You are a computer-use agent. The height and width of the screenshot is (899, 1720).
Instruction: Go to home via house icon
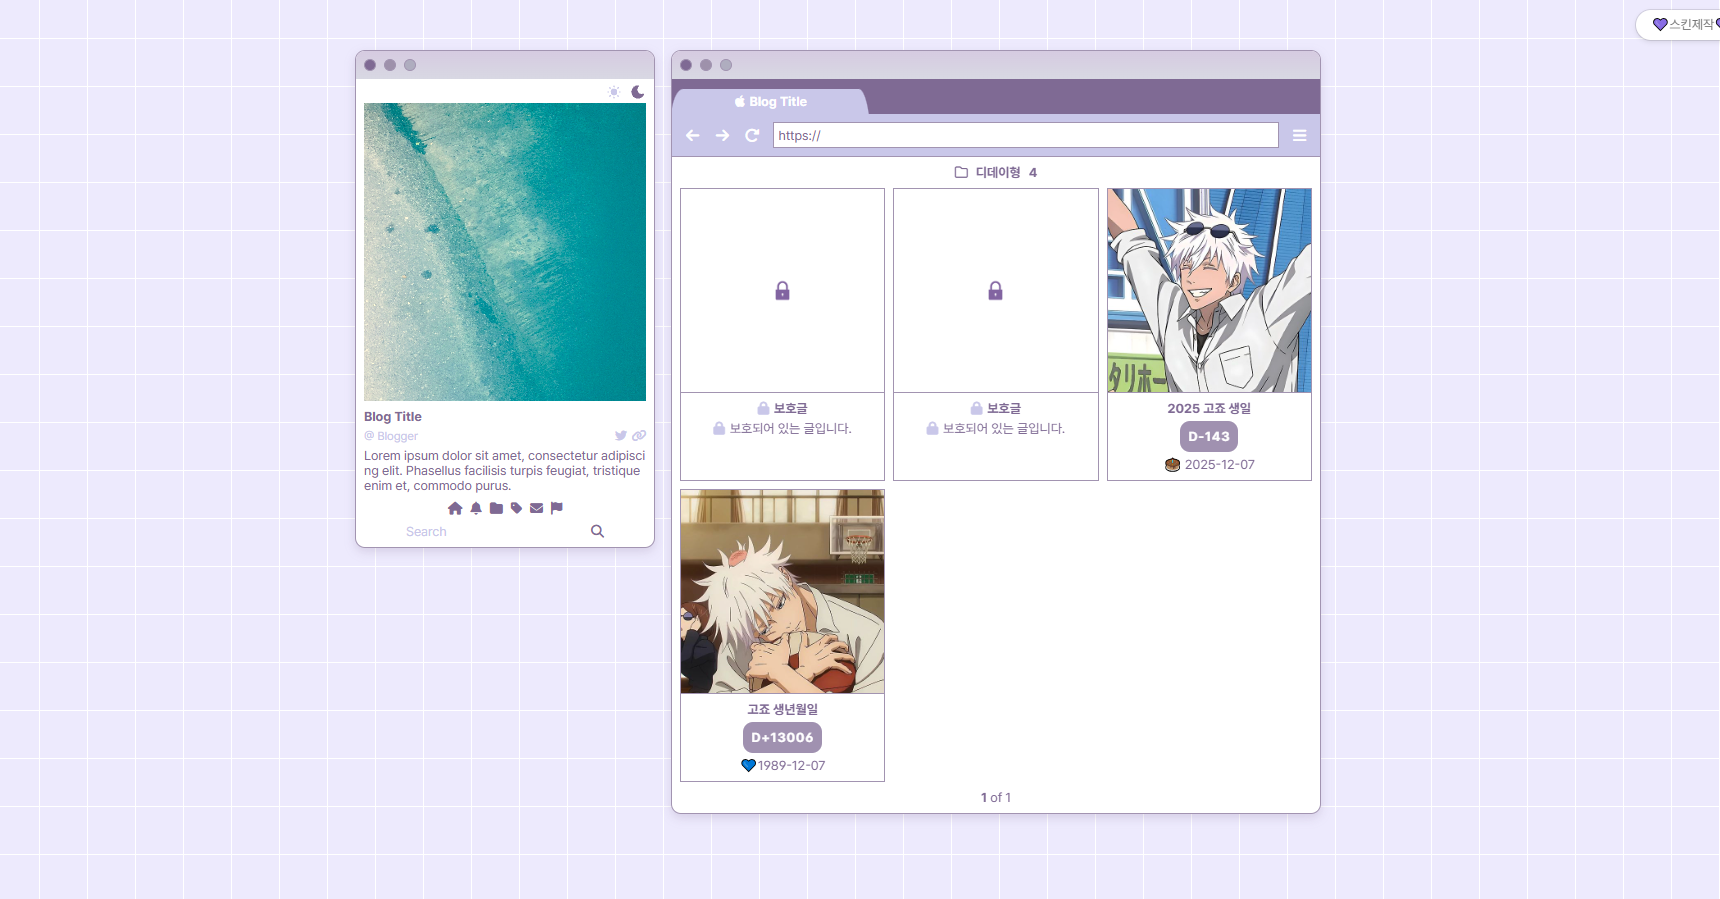(x=455, y=508)
